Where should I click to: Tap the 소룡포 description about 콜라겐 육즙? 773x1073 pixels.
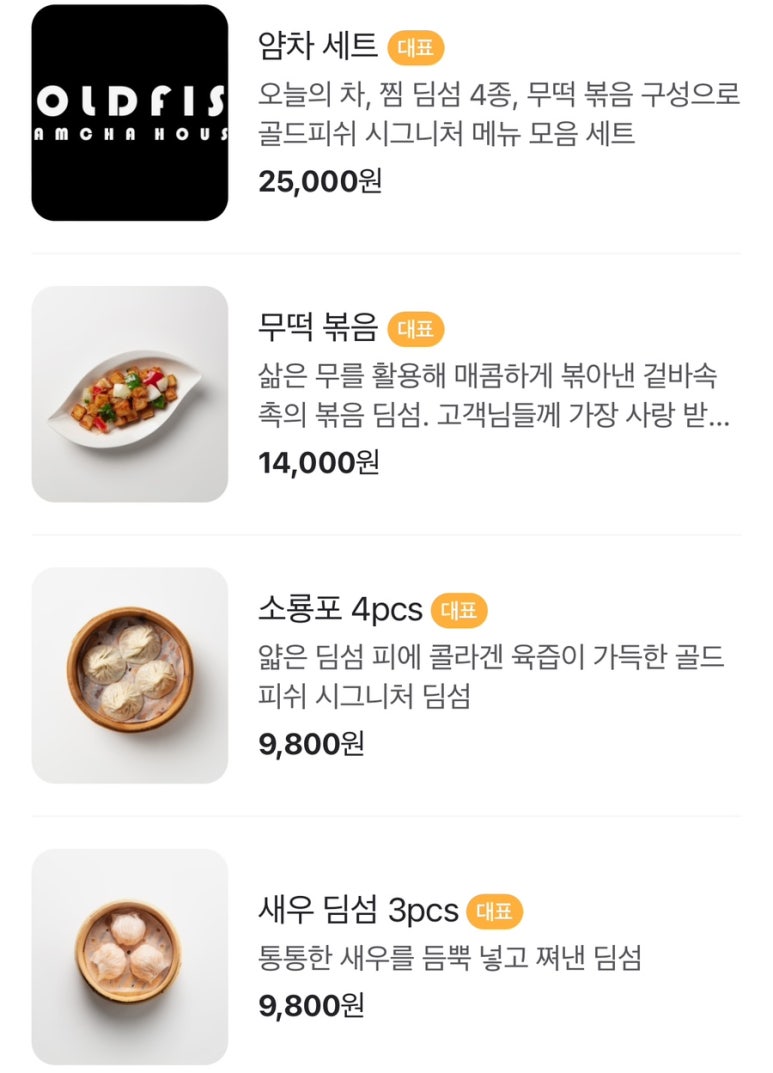(490, 677)
